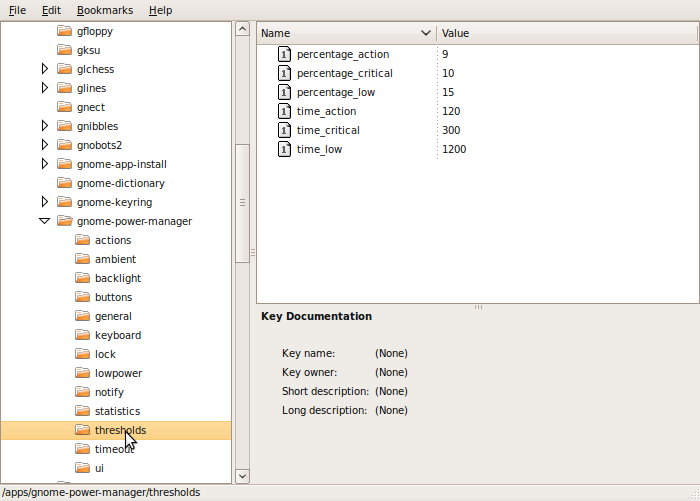Image resolution: width=700 pixels, height=501 pixels.
Task: Click the integer icon beside percentage_low
Action: point(284,92)
